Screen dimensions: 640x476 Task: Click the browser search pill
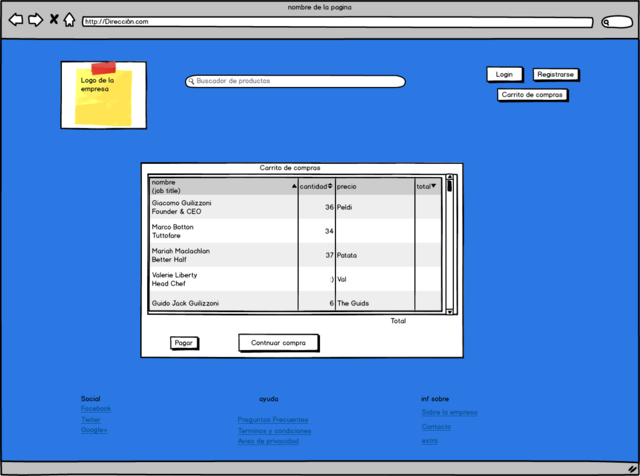click(617, 22)
